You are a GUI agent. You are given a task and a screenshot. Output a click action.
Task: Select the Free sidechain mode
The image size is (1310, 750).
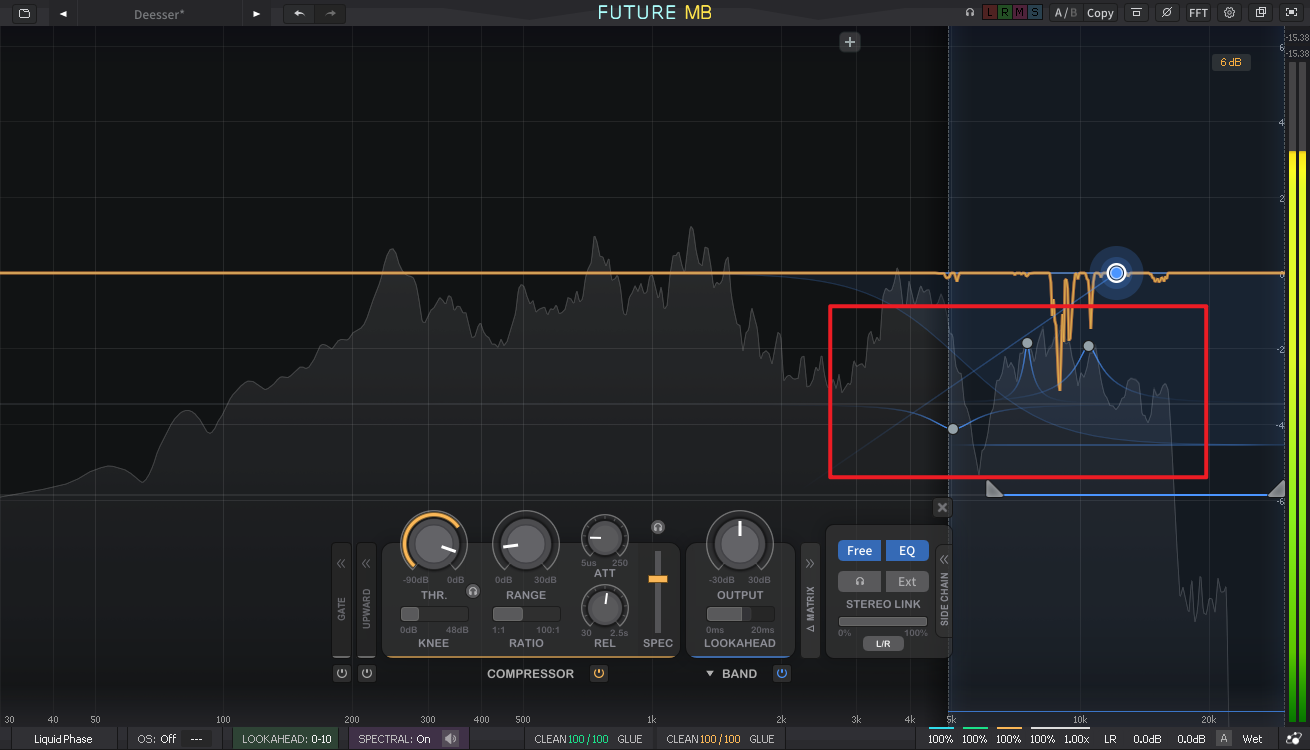pos(859,550)
